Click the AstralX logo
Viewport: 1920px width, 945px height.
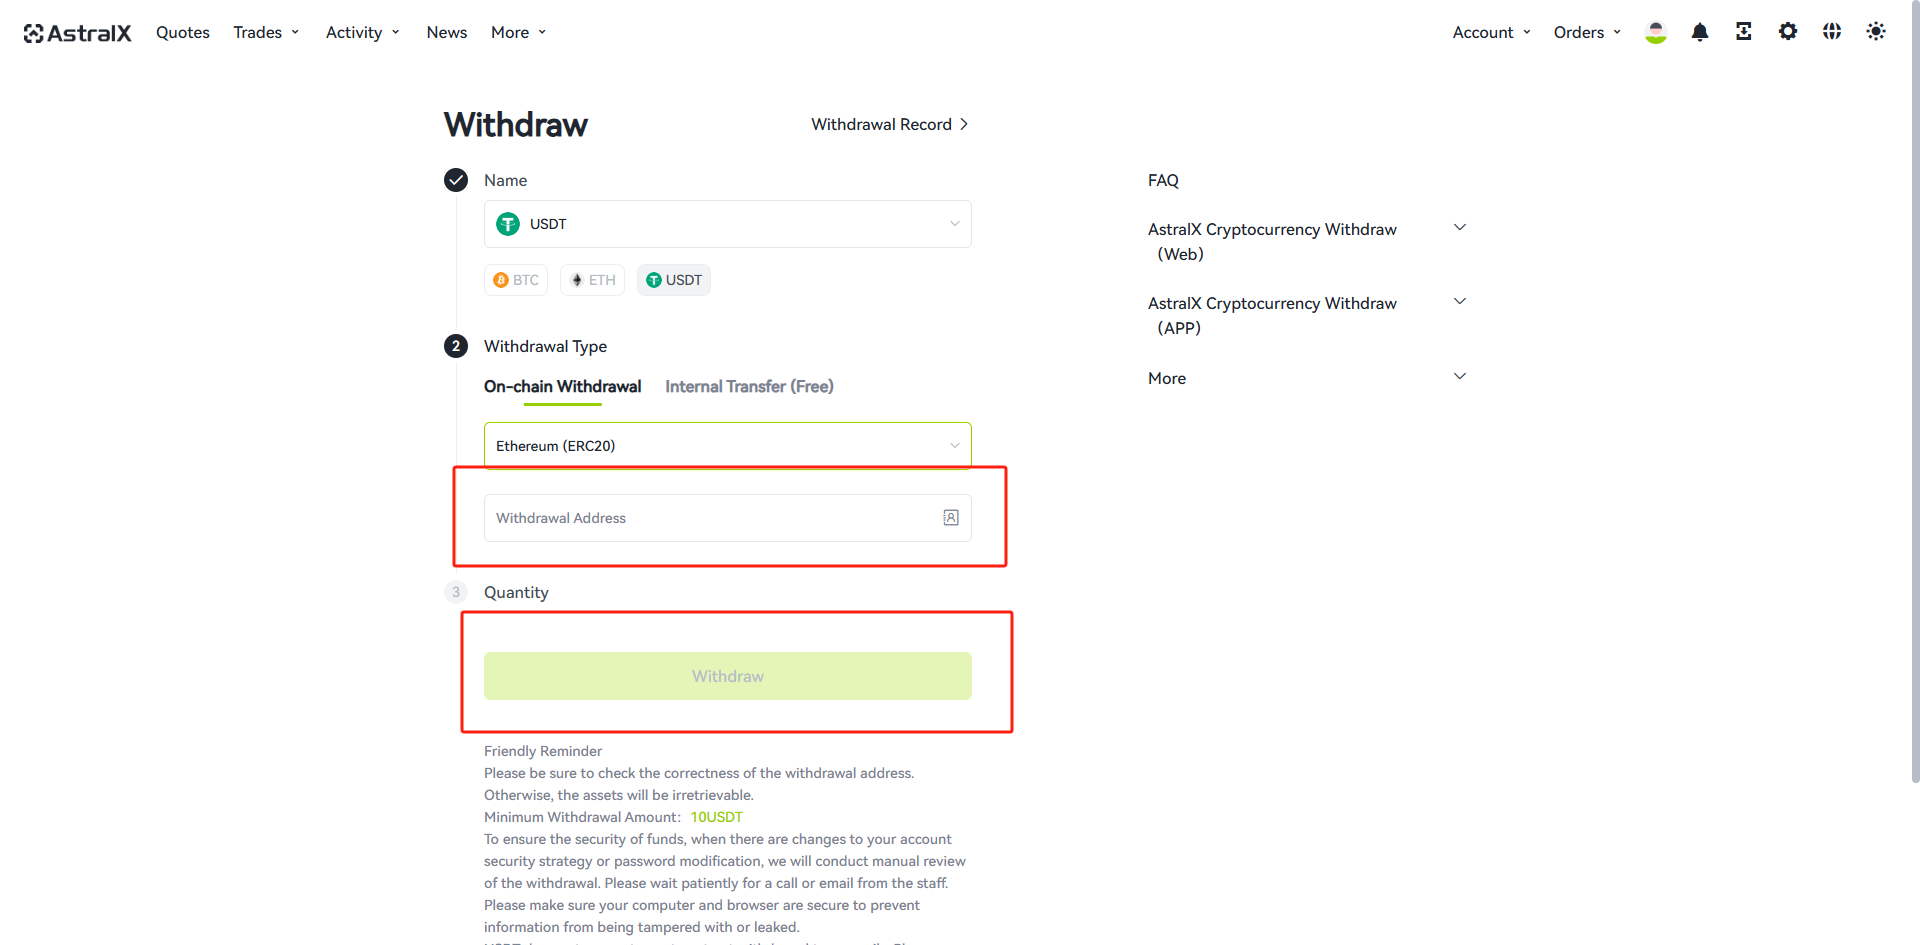[78, 33]
